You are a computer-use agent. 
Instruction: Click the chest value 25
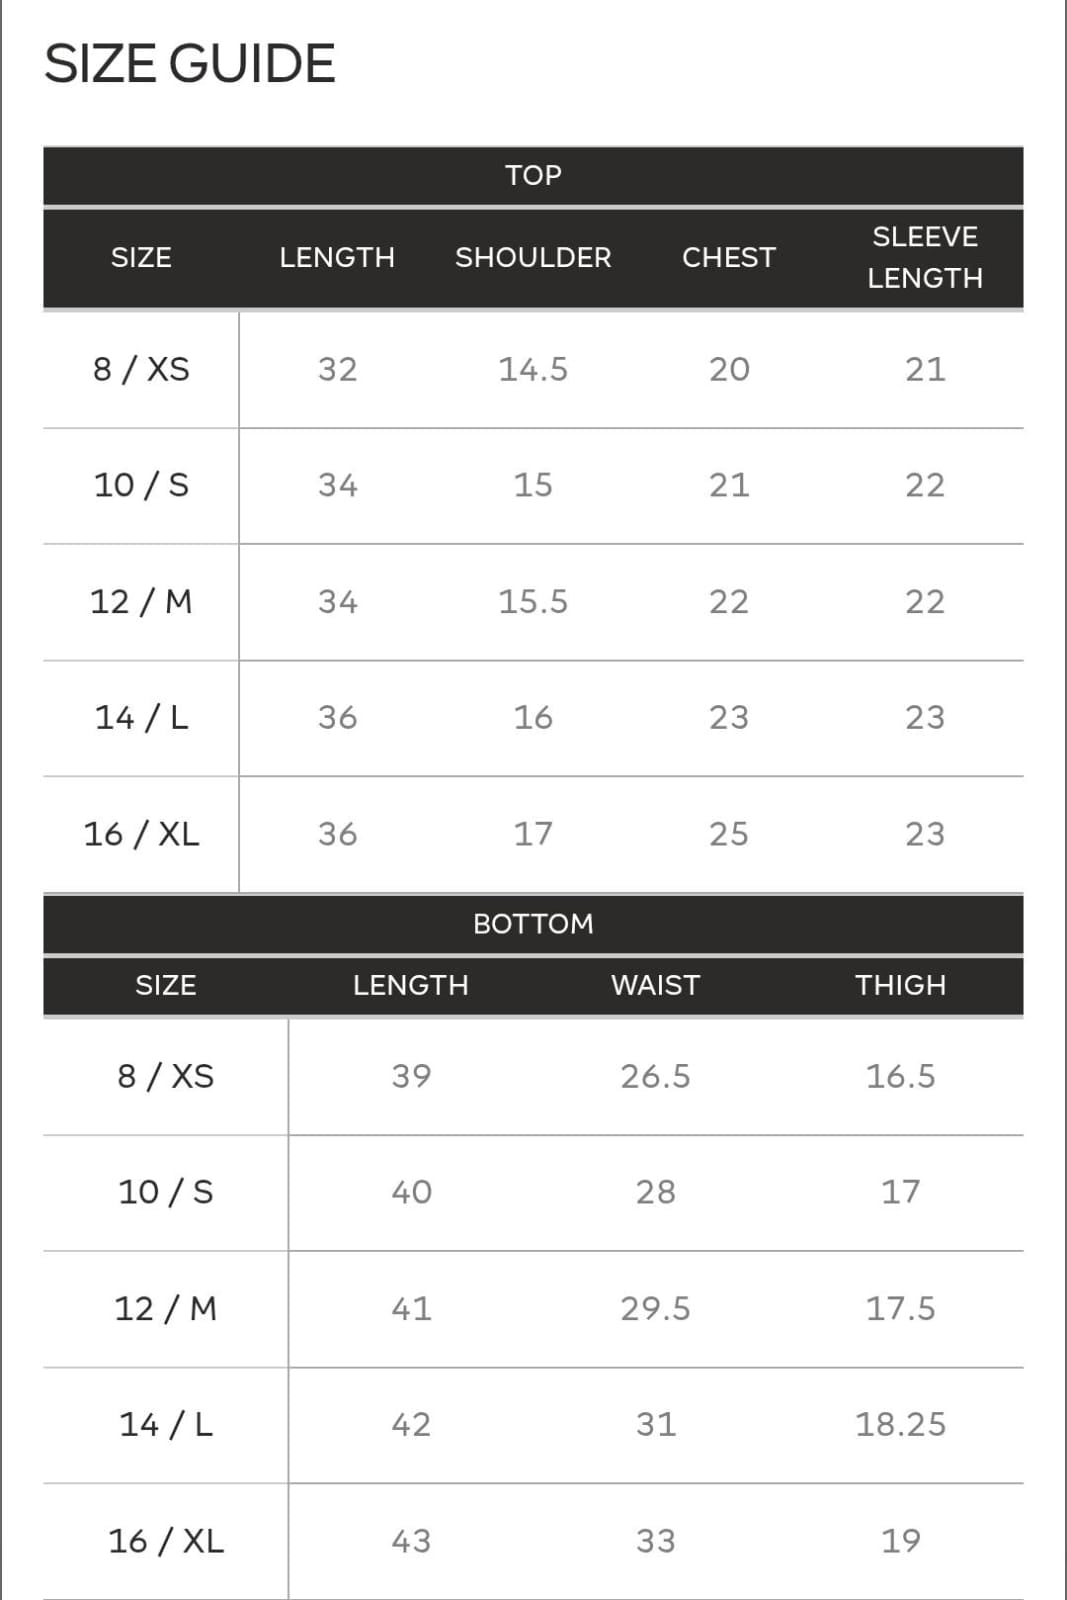[729, 834]
